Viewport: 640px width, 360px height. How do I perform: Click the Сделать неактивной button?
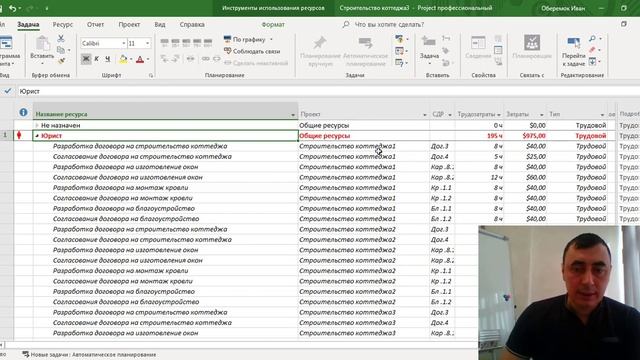(x=256, y=63)
